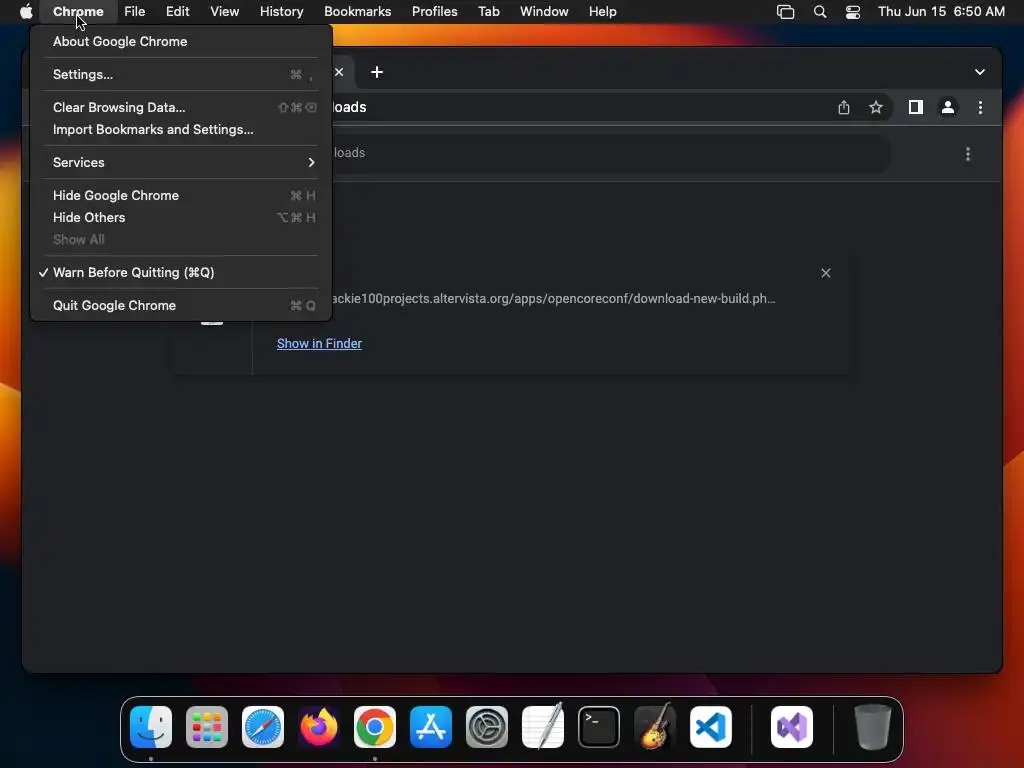Open App Store from the Dock
This screenshot has height=768, width=1024.
(x=431, y=727)
